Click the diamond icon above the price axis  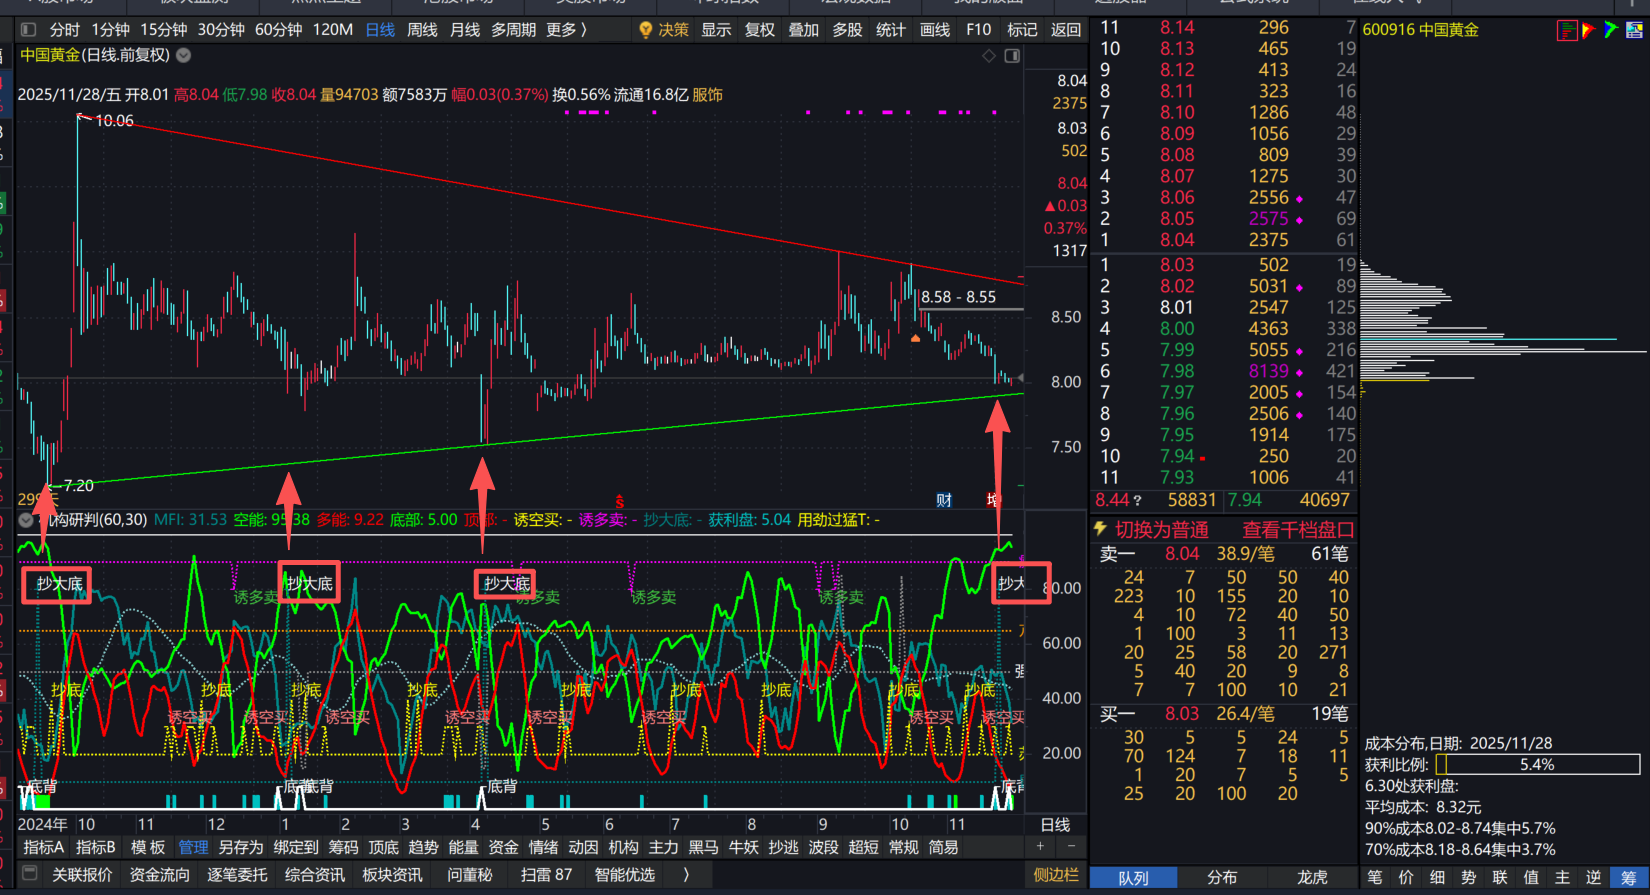tap(989, 56)
